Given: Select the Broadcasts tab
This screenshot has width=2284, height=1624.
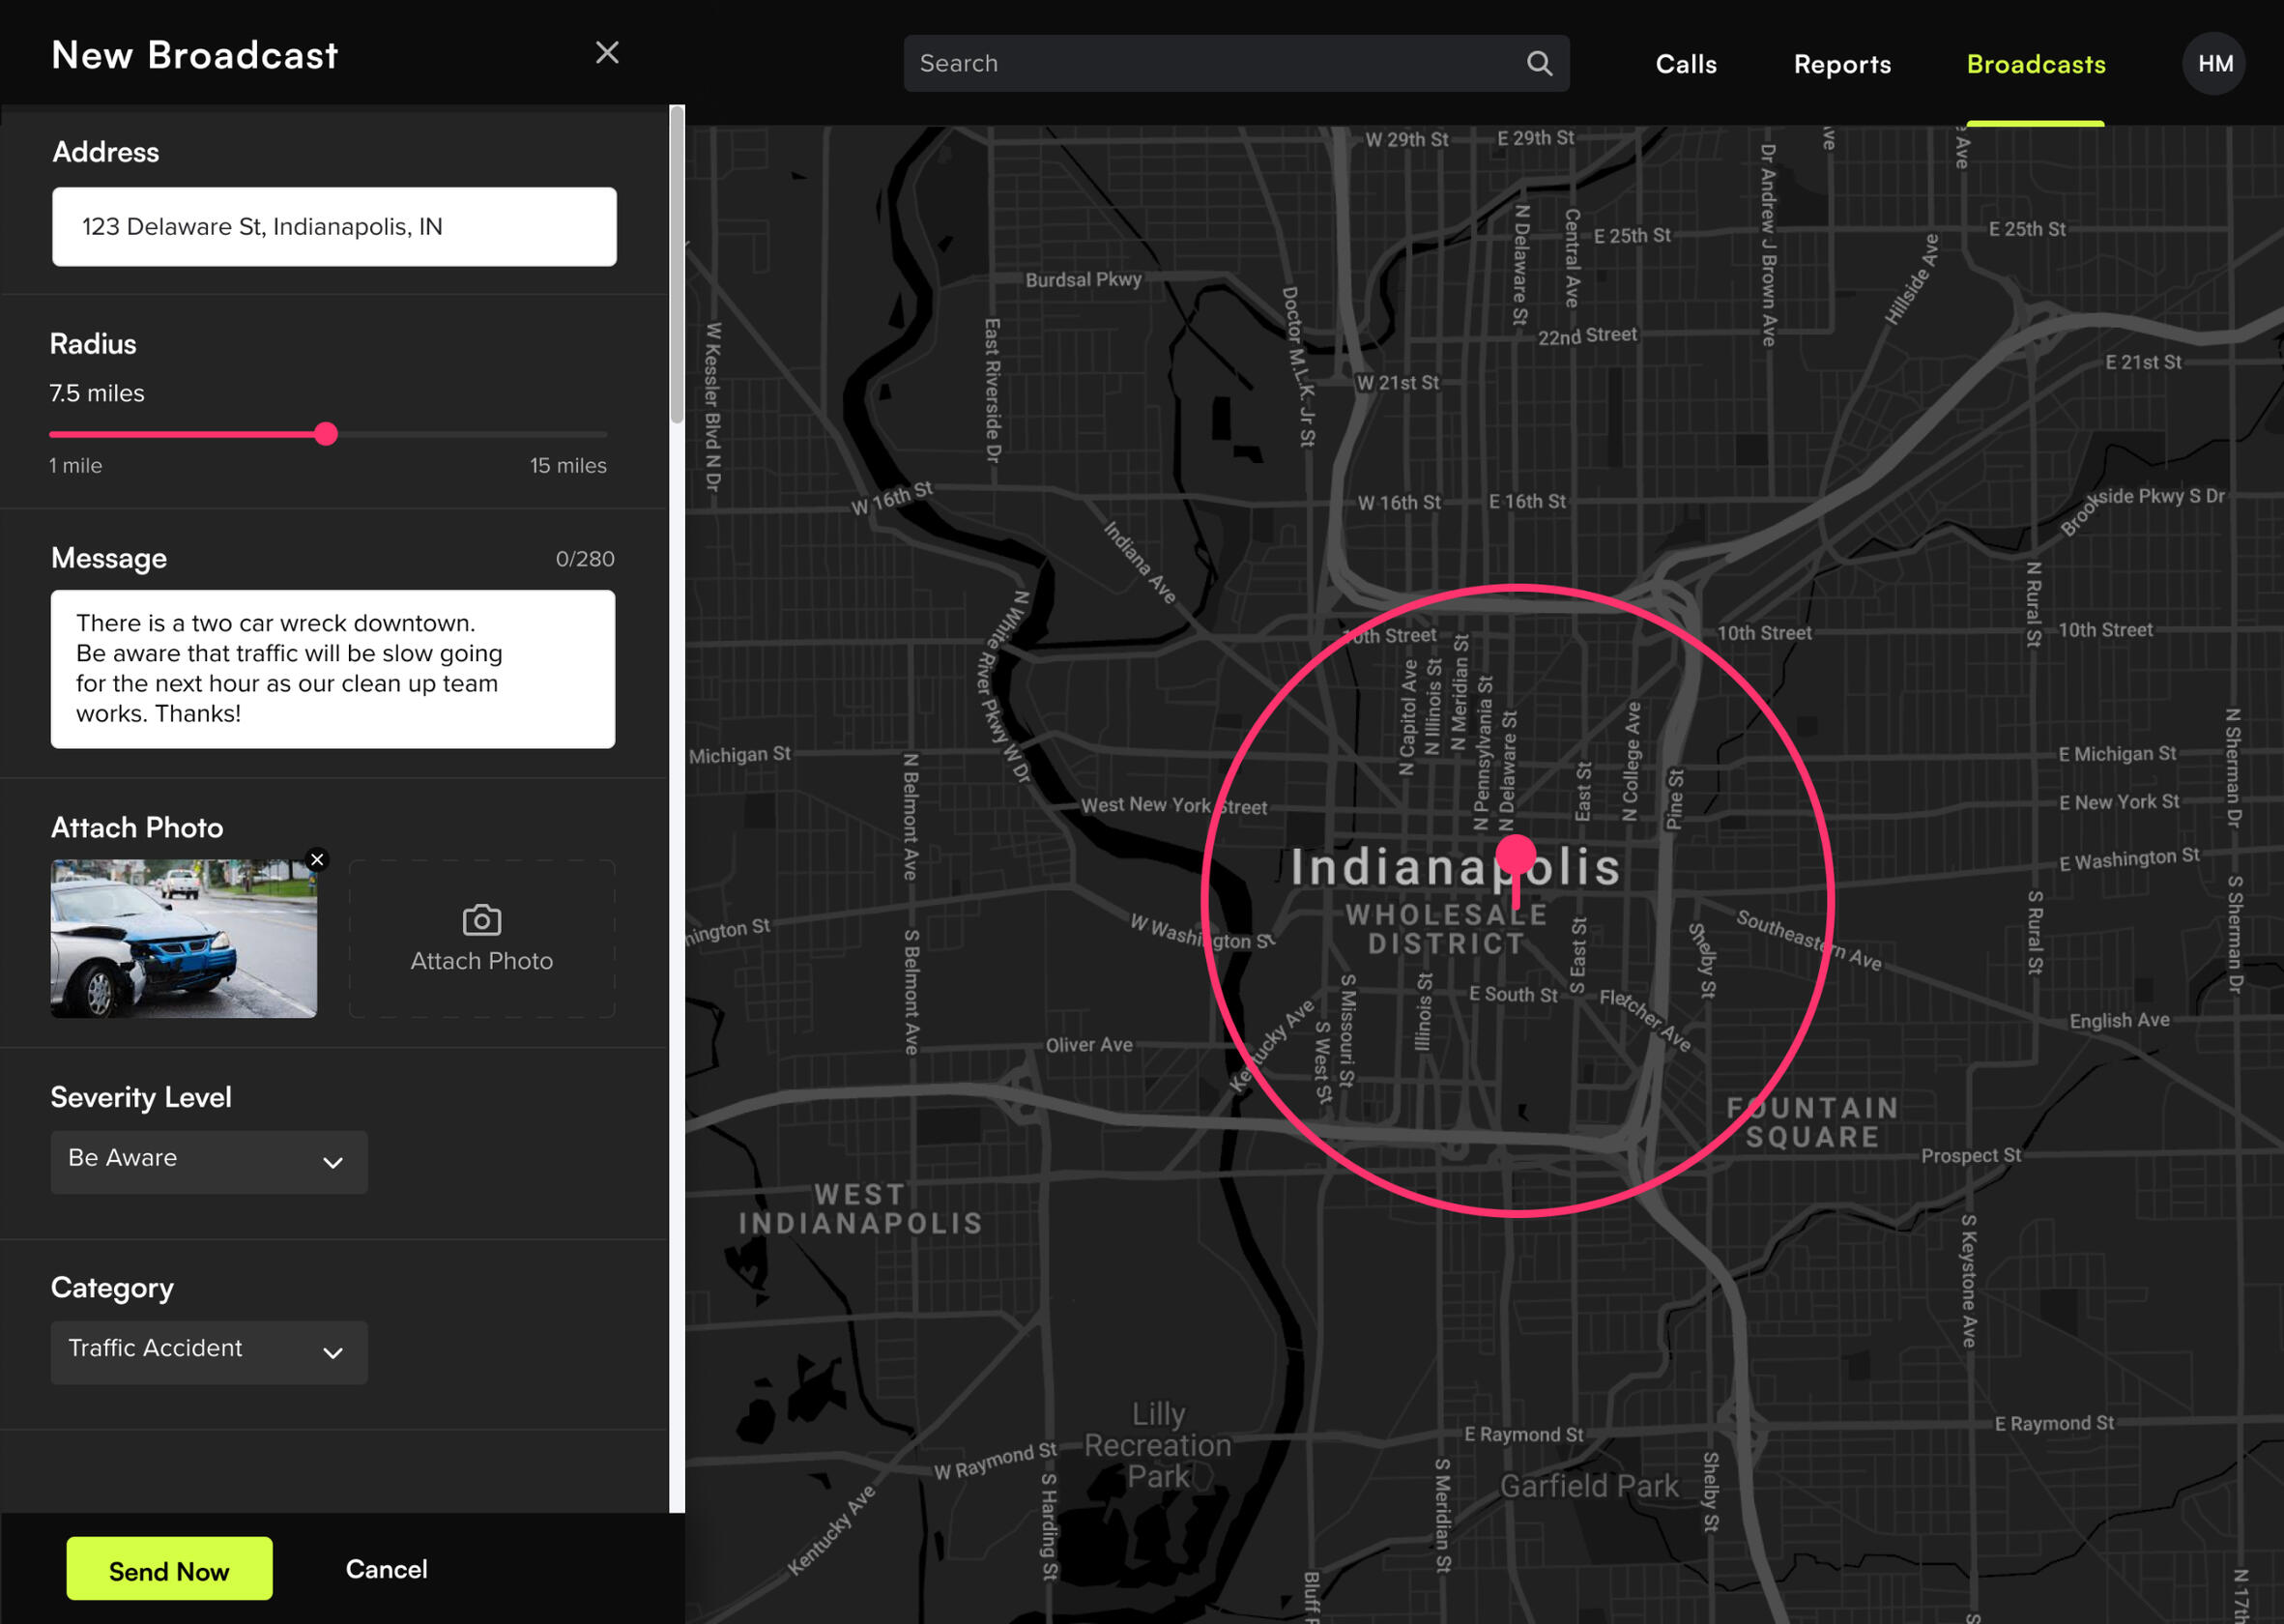Looking at the screenshot, I should pos(2036,64).
